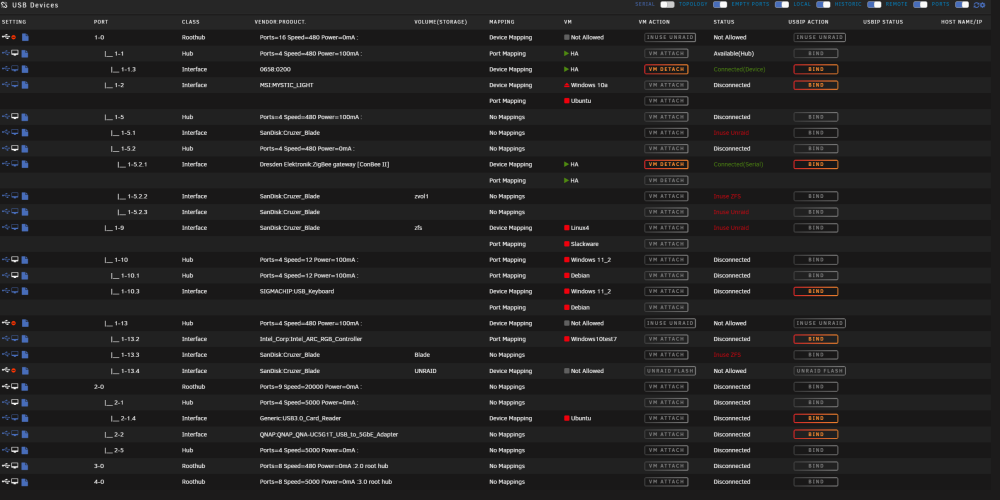Click Bind for SIGMACHIP USB_Keyboard
This screenshot has width=1000, height=500.
[x=816, y=291]
